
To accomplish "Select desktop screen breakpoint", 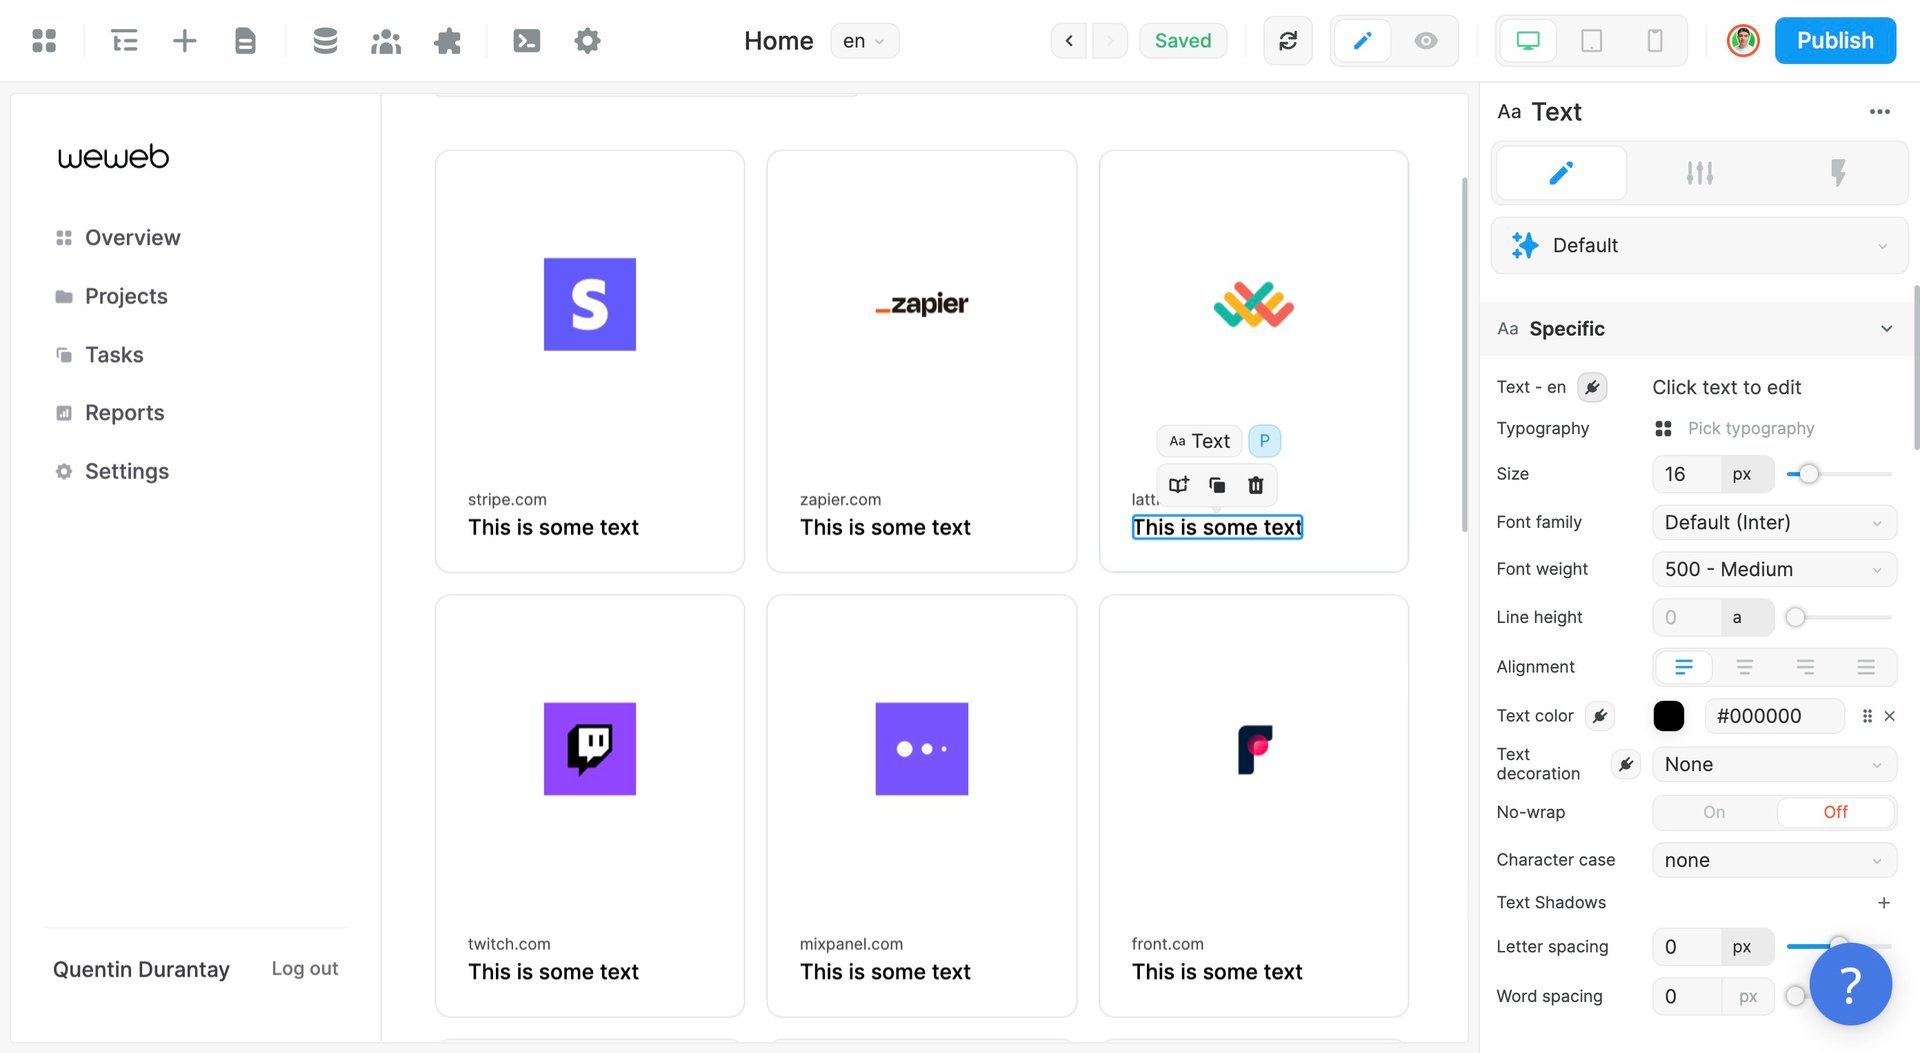I will pos(1528,41).
